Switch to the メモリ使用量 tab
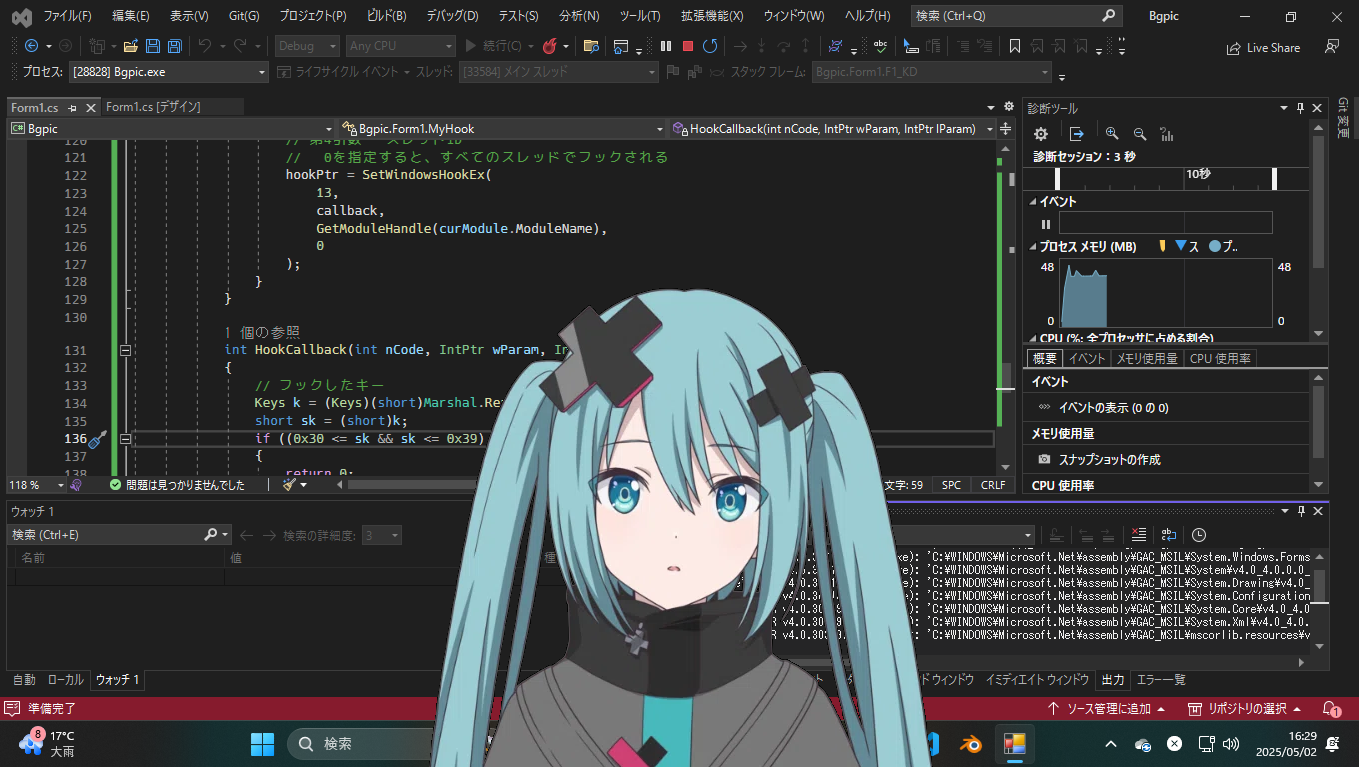Image resolution: width=1359 pixels, height=767 pixels. [1147, 358]
